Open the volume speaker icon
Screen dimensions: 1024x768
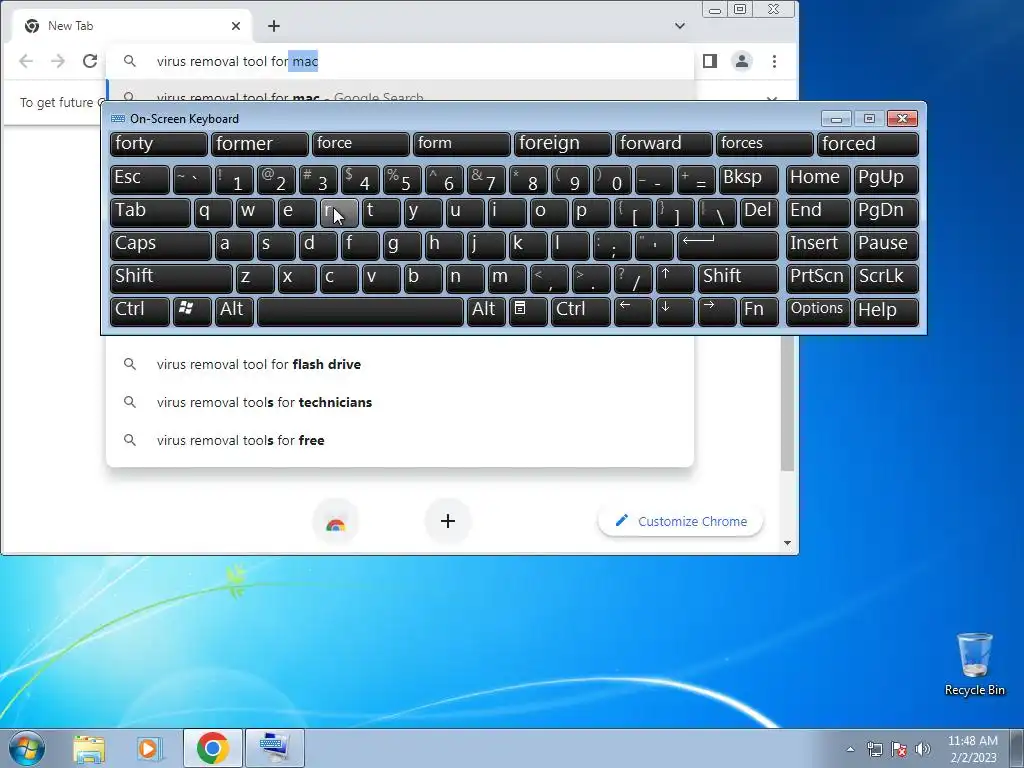point(923,749)
